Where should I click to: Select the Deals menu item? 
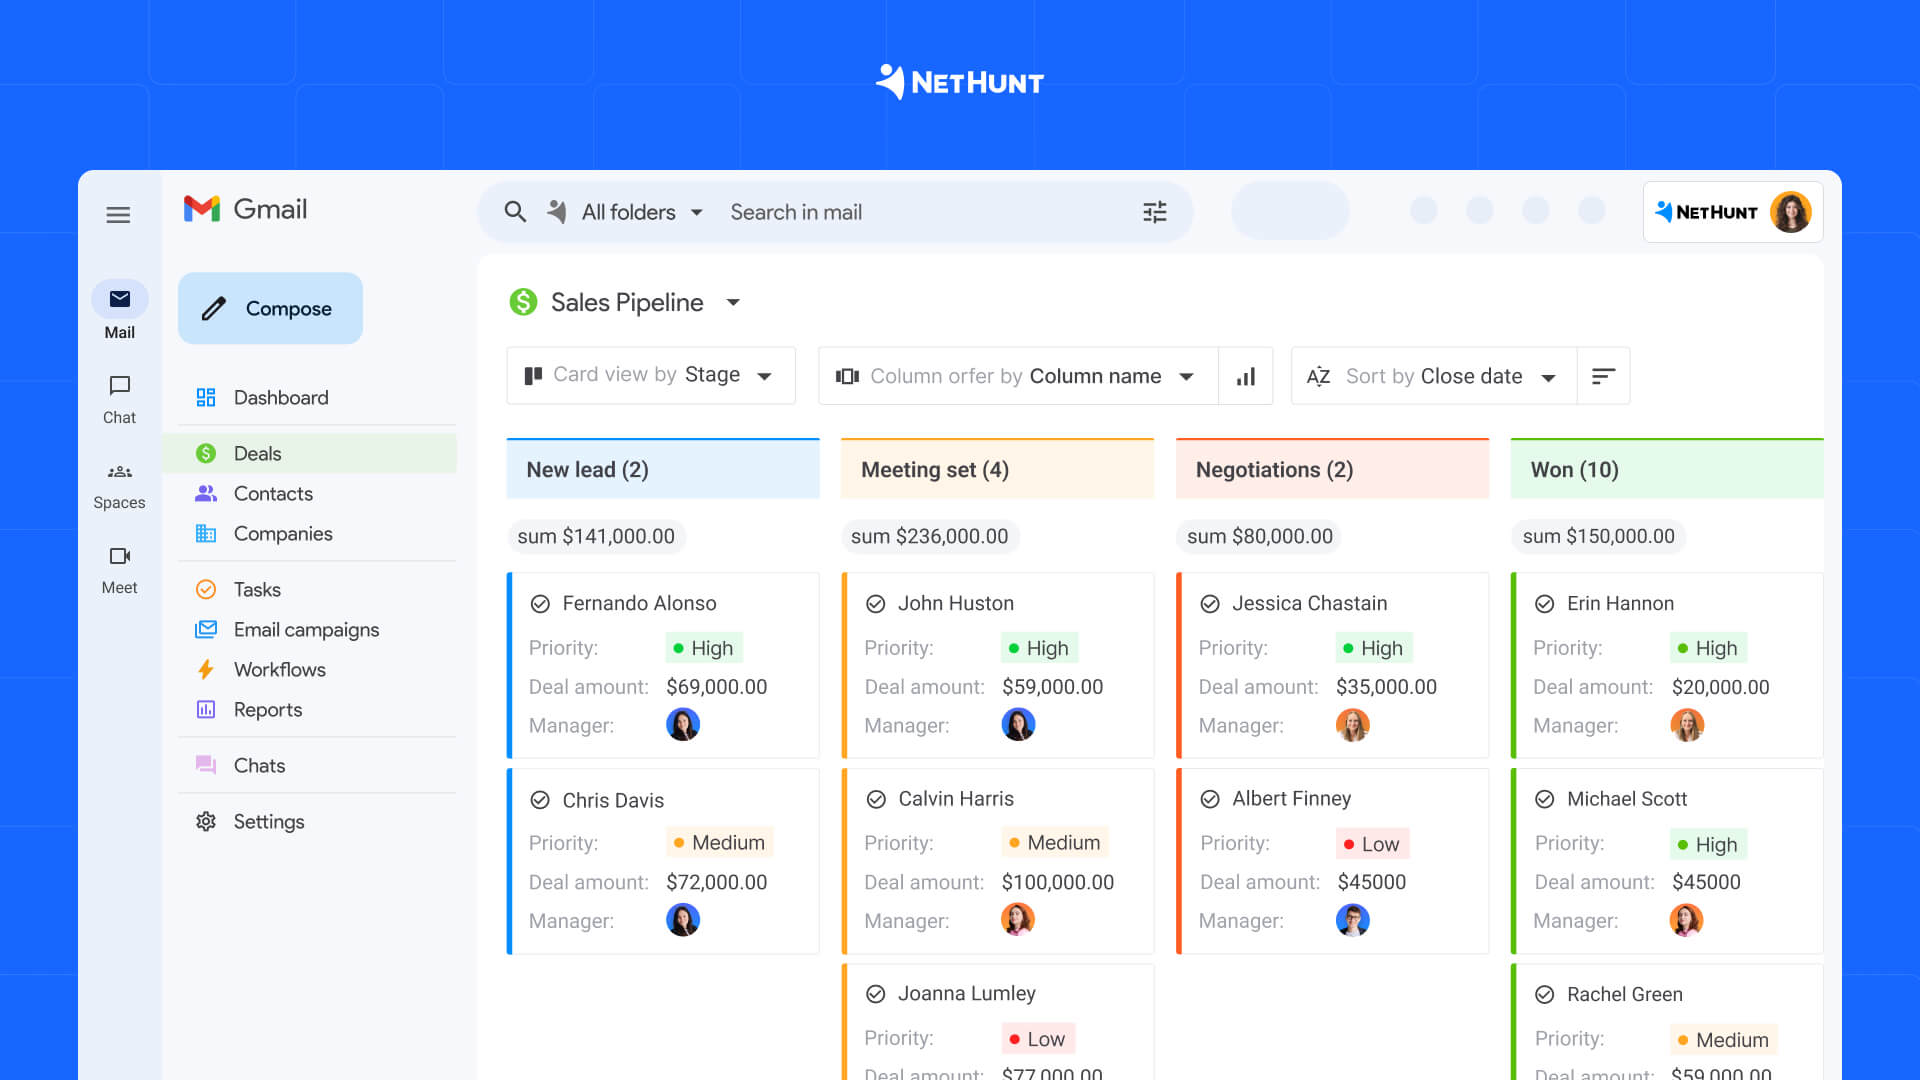[256, 452]
